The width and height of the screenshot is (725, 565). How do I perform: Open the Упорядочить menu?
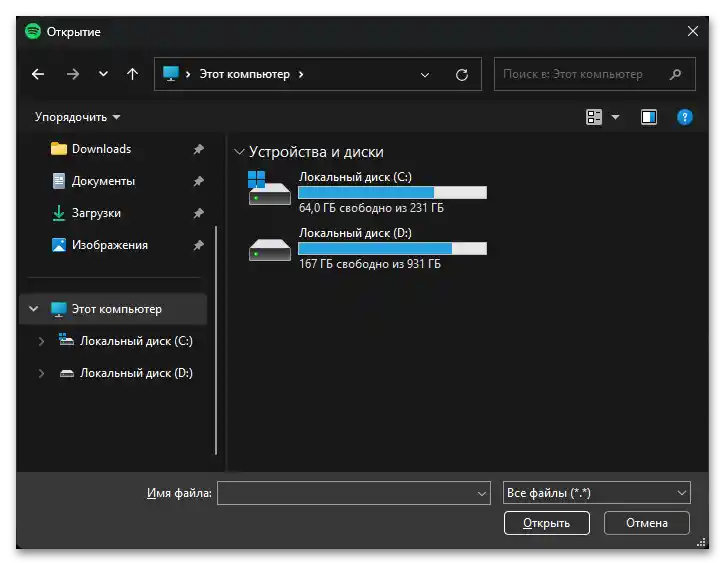pyautogui.click(x=77, y=117)
